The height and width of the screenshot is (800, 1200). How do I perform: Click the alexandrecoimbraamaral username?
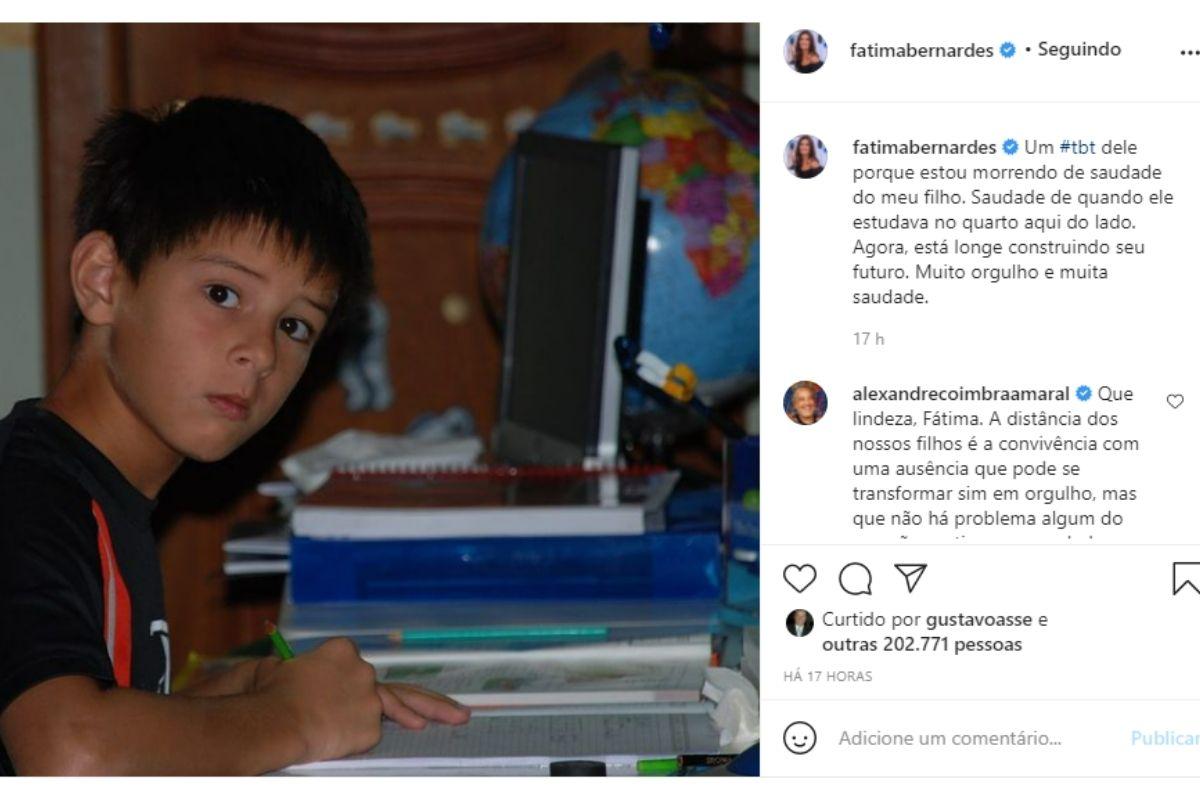pos(961,394)
